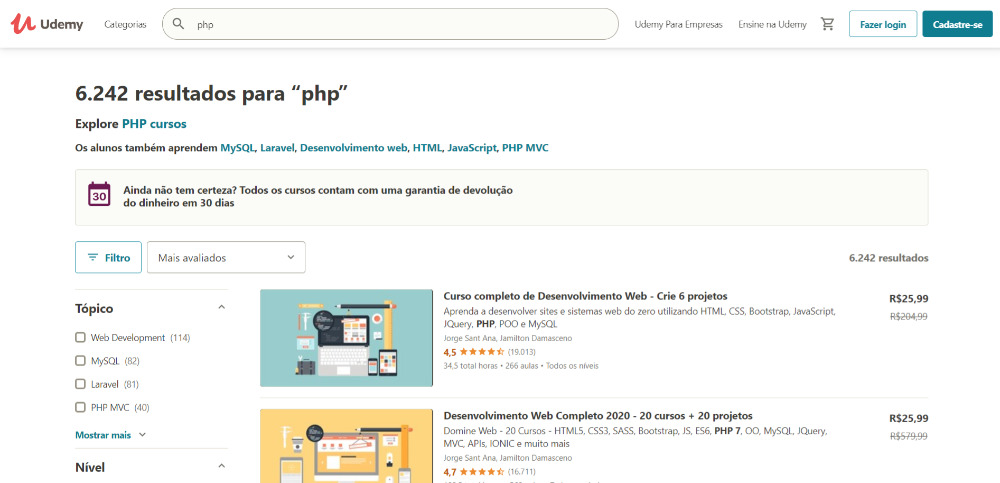Click the (19.013) review count

522,352
